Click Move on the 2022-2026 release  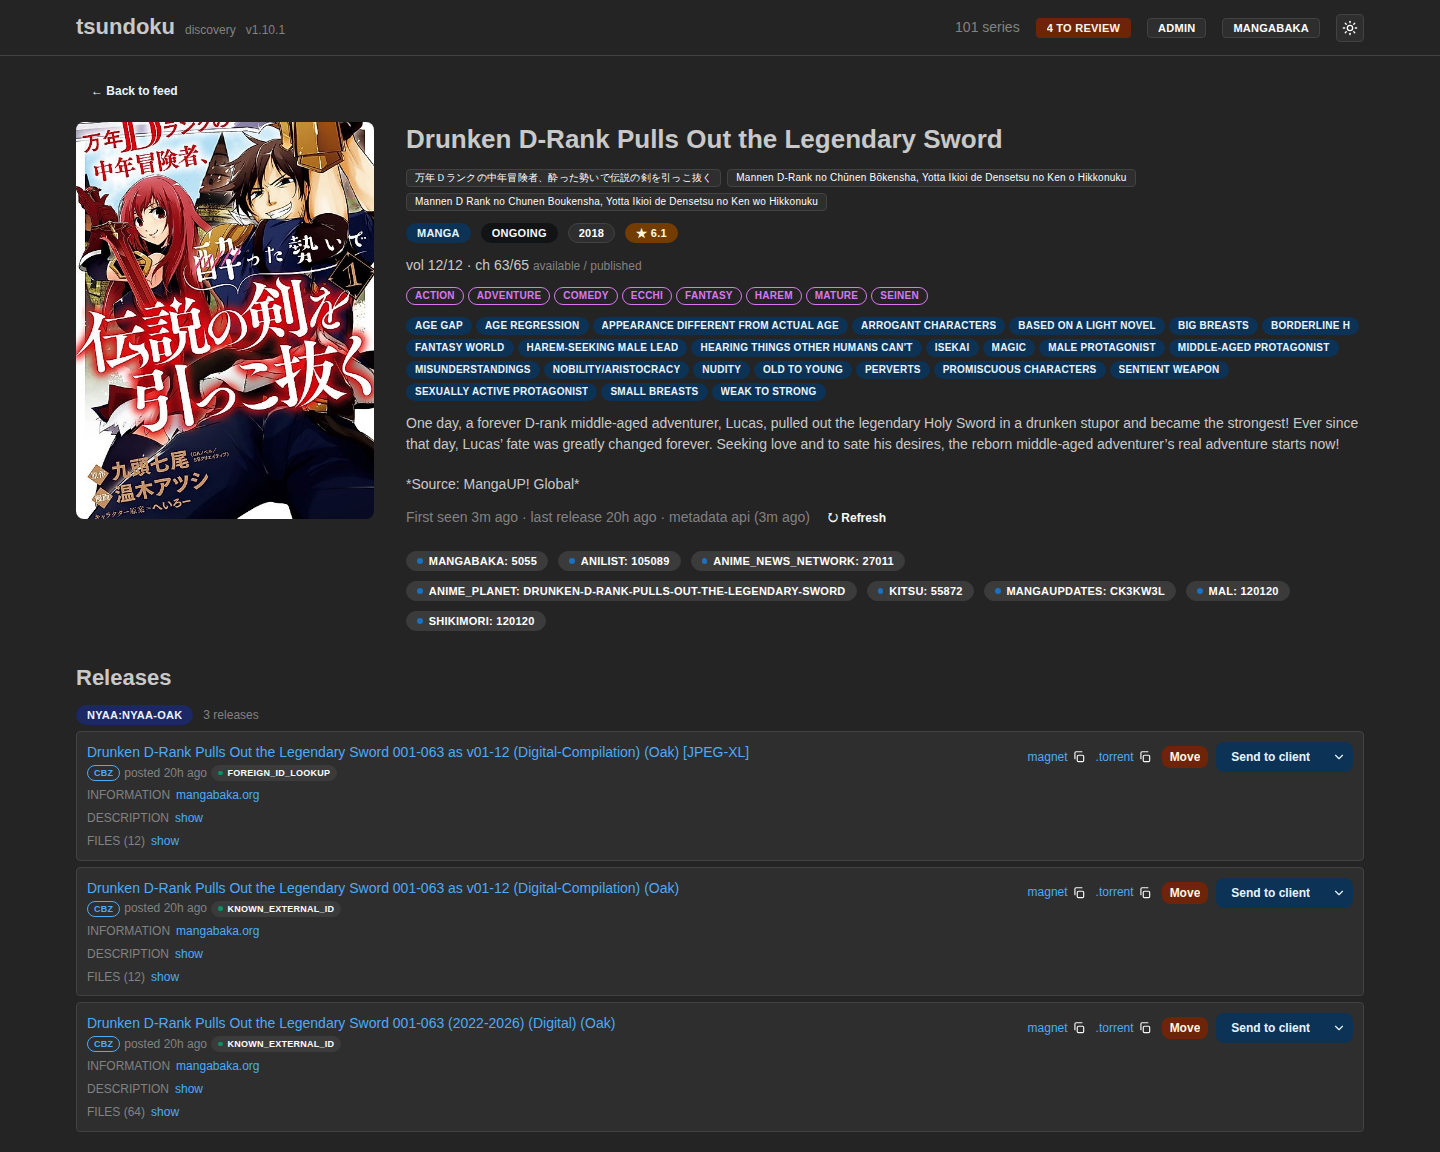pyautogui.click(x=1184, y=1028)
